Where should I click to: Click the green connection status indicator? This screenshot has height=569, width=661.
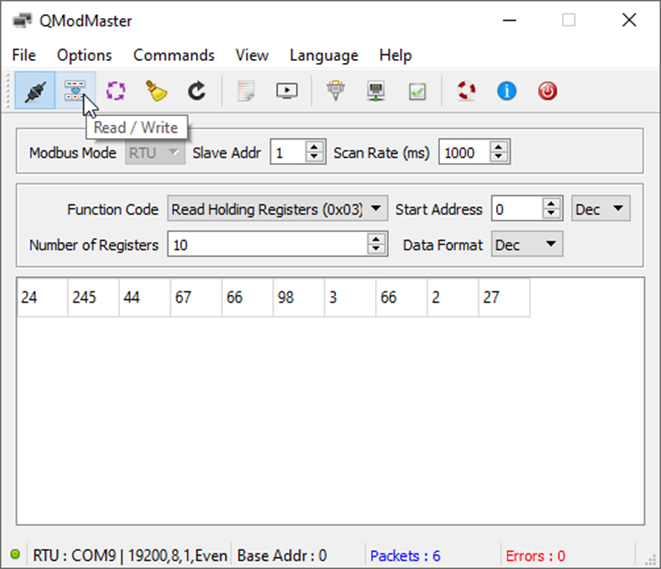tap(15, 554)
